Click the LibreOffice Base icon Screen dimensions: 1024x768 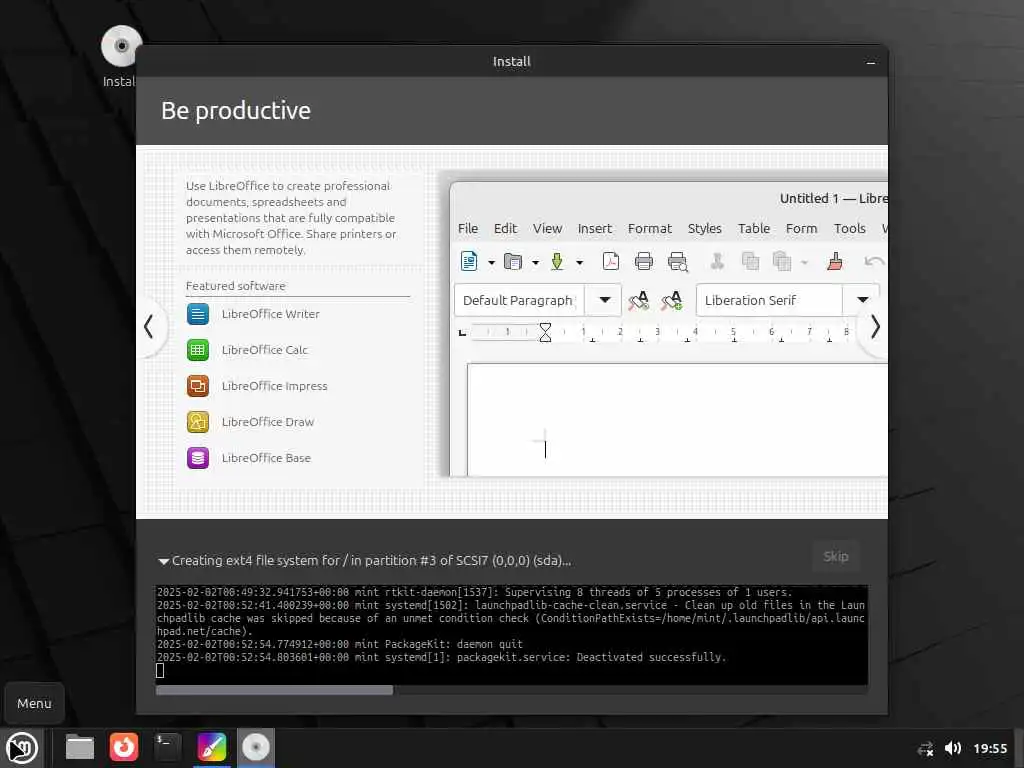tap(198, 458)
